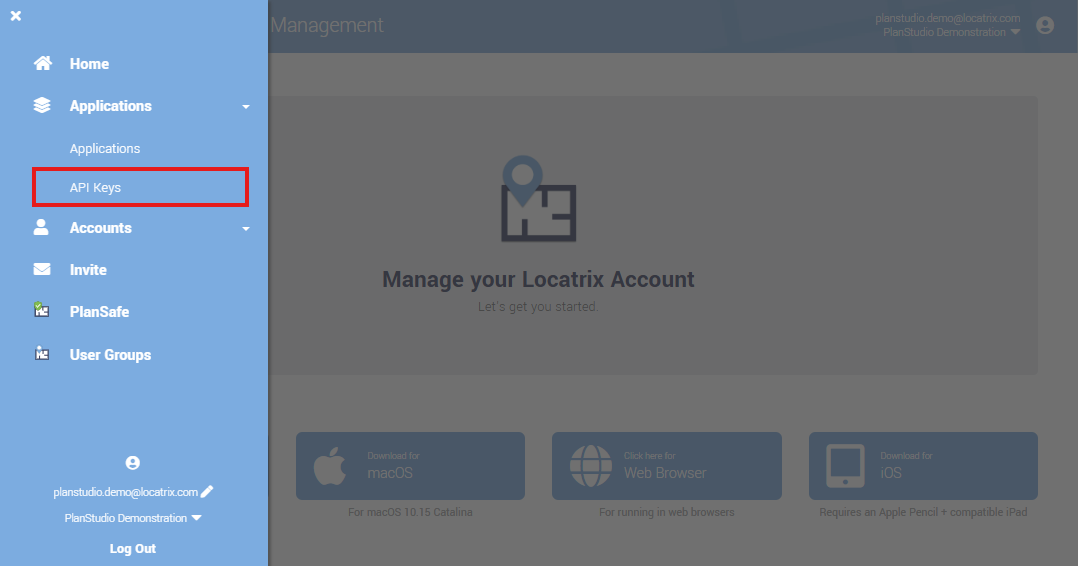Click the header email address text
Image resolution: width=1078 pixels, height=566 pixels.
pyautogui.click(x=947, y=18)
